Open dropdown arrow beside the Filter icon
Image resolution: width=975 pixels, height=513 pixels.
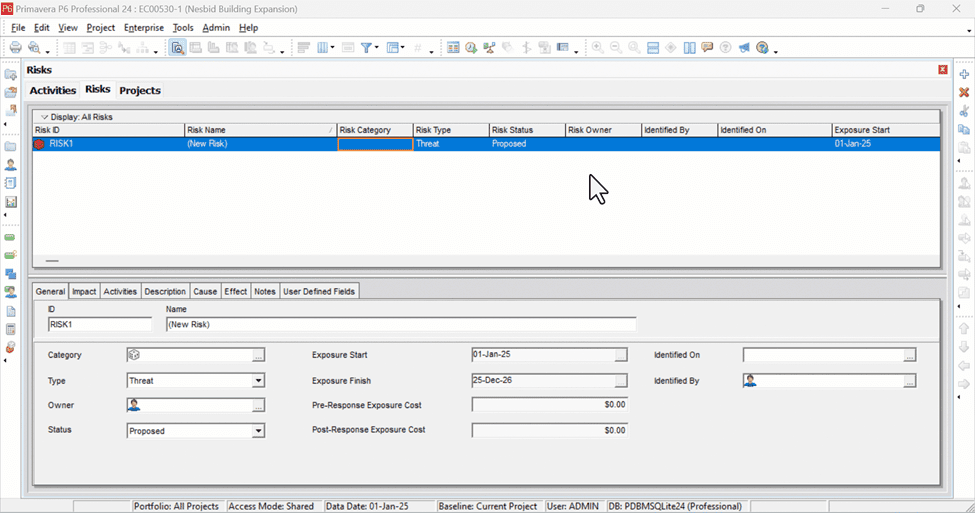pyautogui.click(x=376, y=48)
